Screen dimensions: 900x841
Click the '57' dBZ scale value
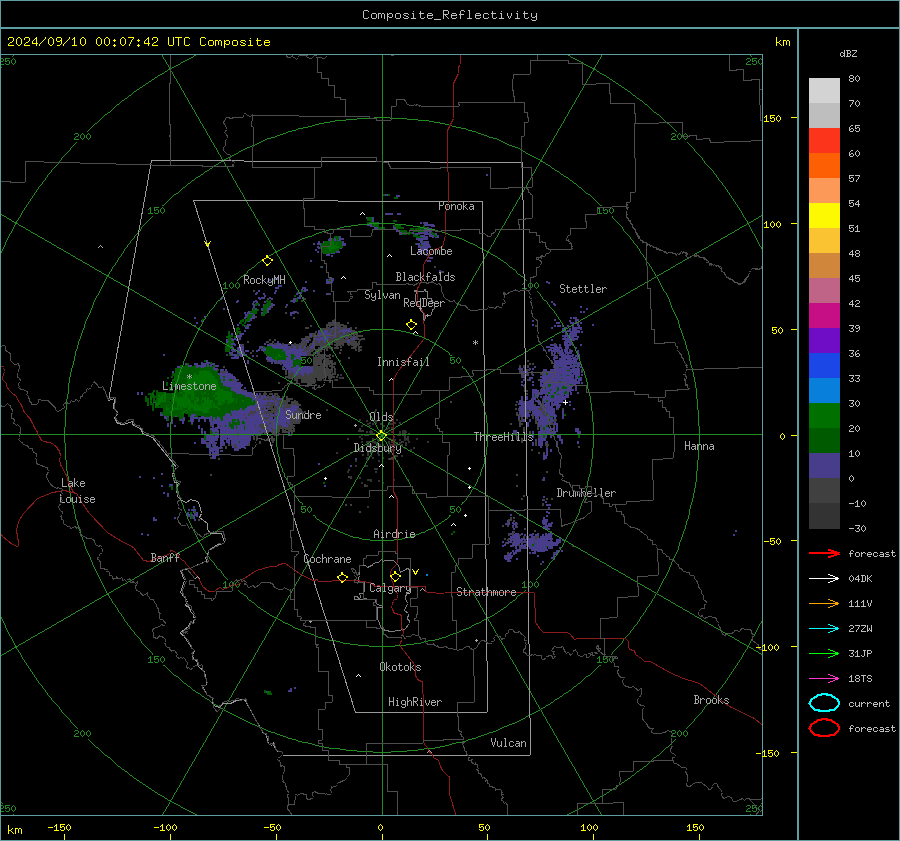click(x=854, y=179)
